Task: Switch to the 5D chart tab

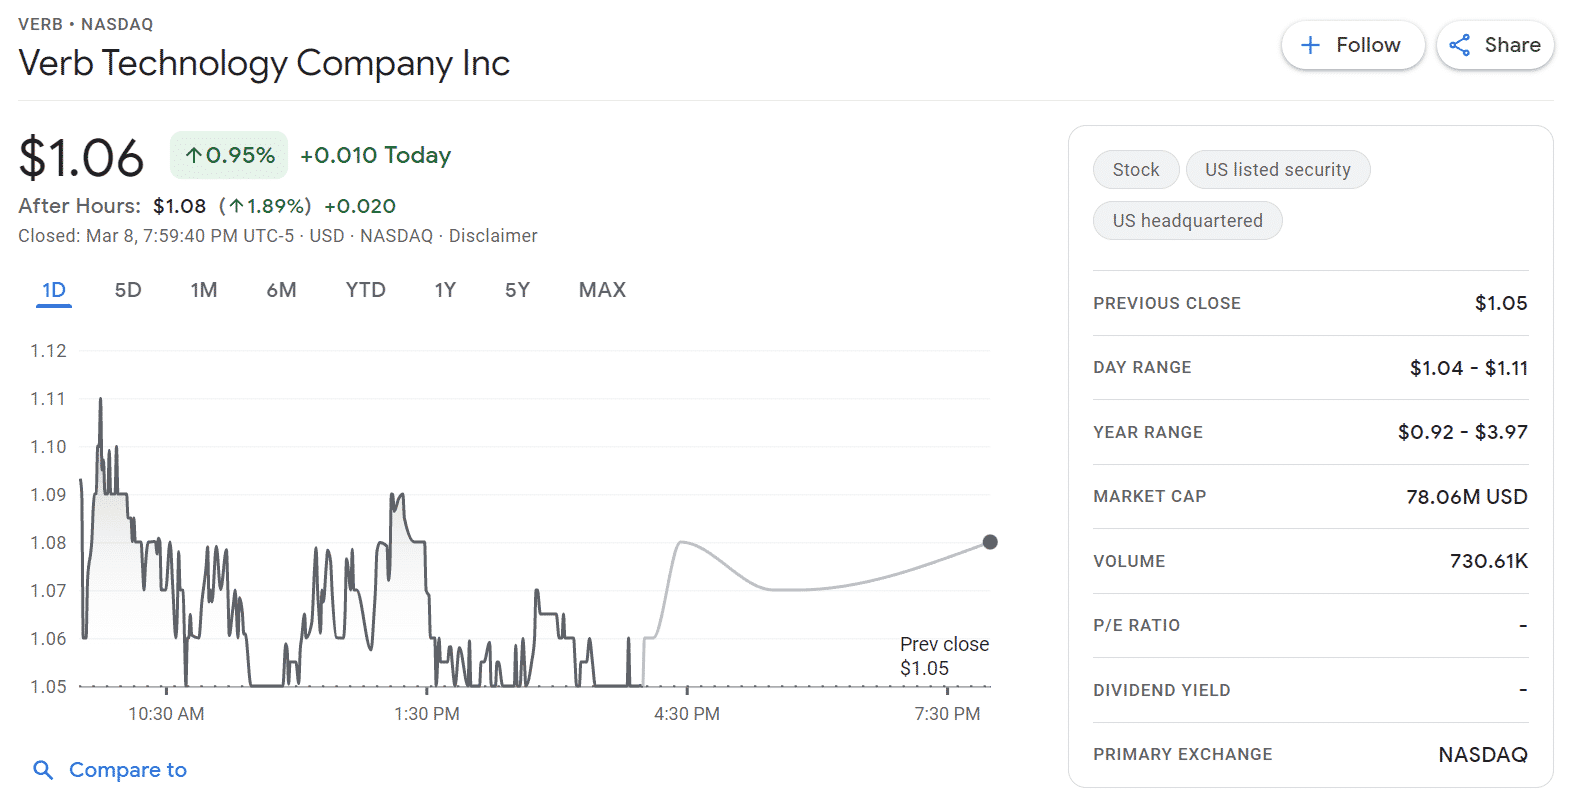Action: 128,290
